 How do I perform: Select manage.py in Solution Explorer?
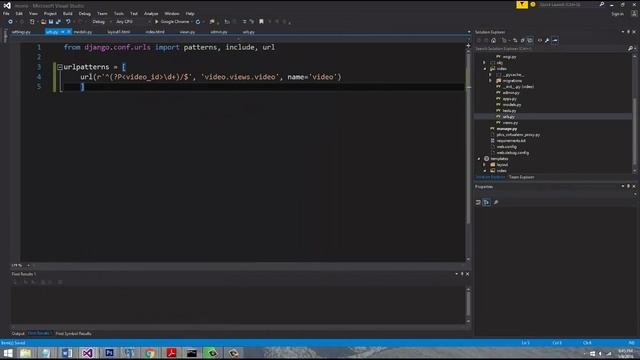(x=507, y=129)
